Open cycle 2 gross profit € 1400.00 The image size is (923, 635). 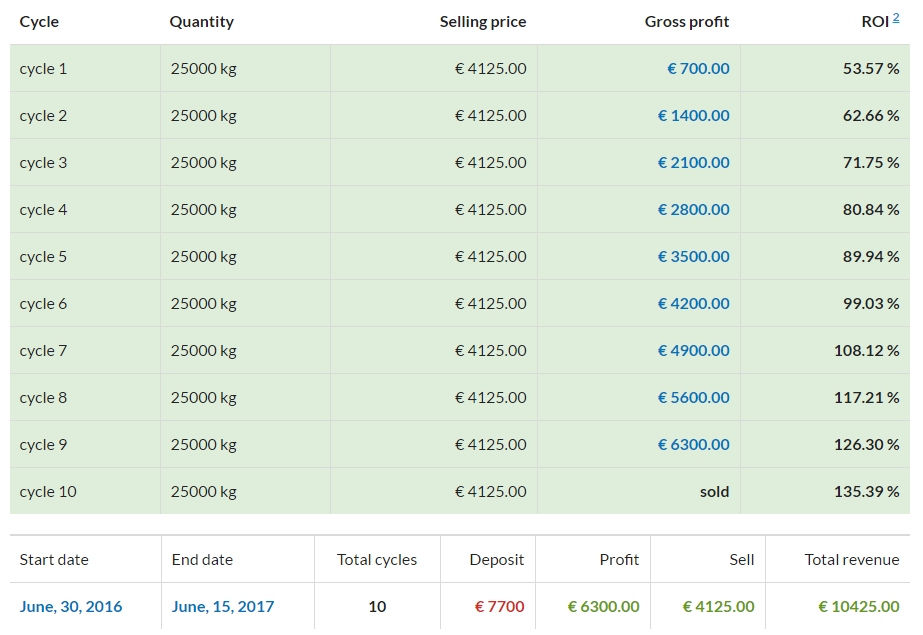(693, 116)
